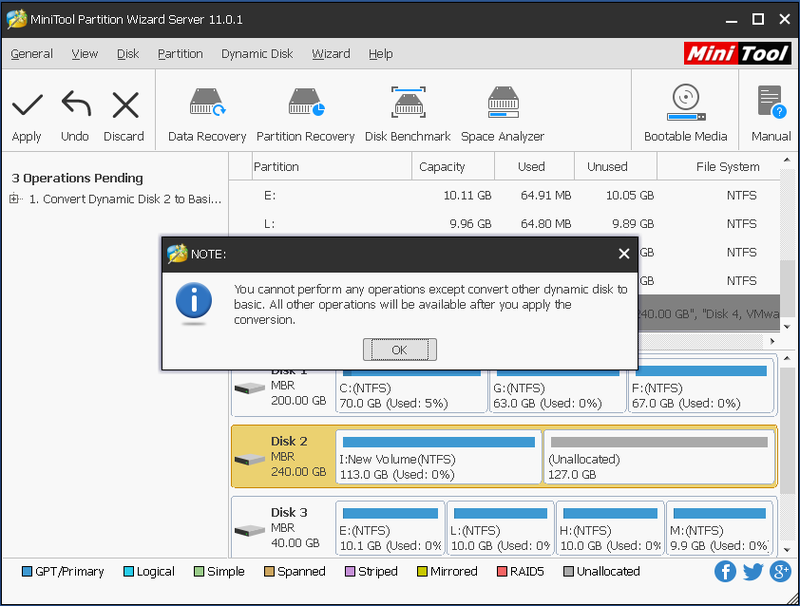Select H:(NTFS) partition on Disk 3
Viewport: 800px width, 606px height.
tap(610, 528)
